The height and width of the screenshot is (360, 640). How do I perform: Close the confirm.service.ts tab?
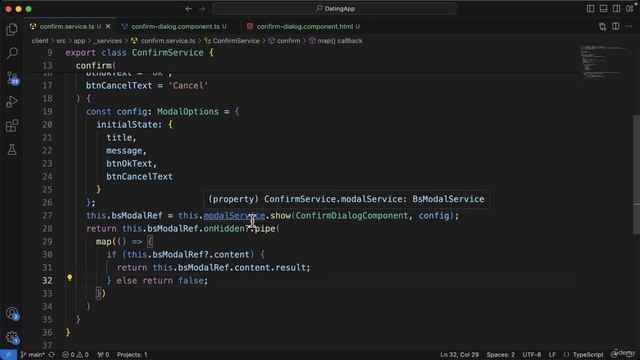(108, 27)
